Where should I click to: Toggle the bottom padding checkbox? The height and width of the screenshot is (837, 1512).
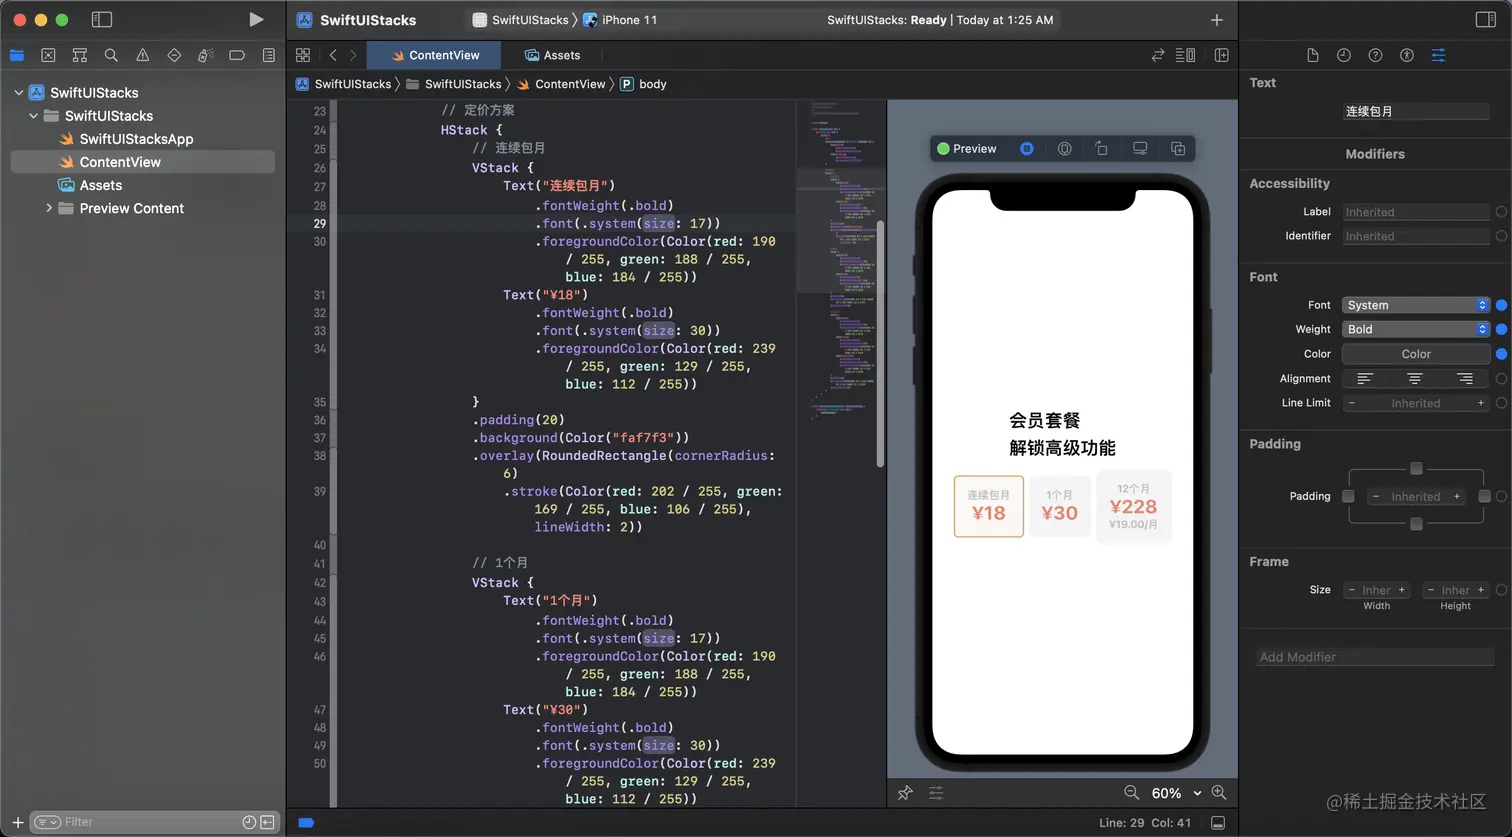pyautogui.click(x=1416, y=524)
